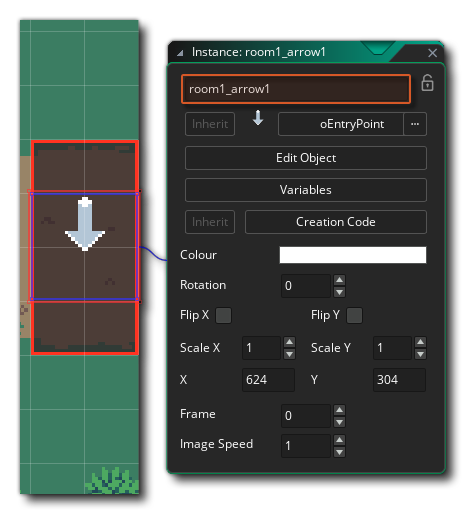The image size is (466, 514).
Task: Click the room1_arrow1 name field
Action: coord(296,89)
